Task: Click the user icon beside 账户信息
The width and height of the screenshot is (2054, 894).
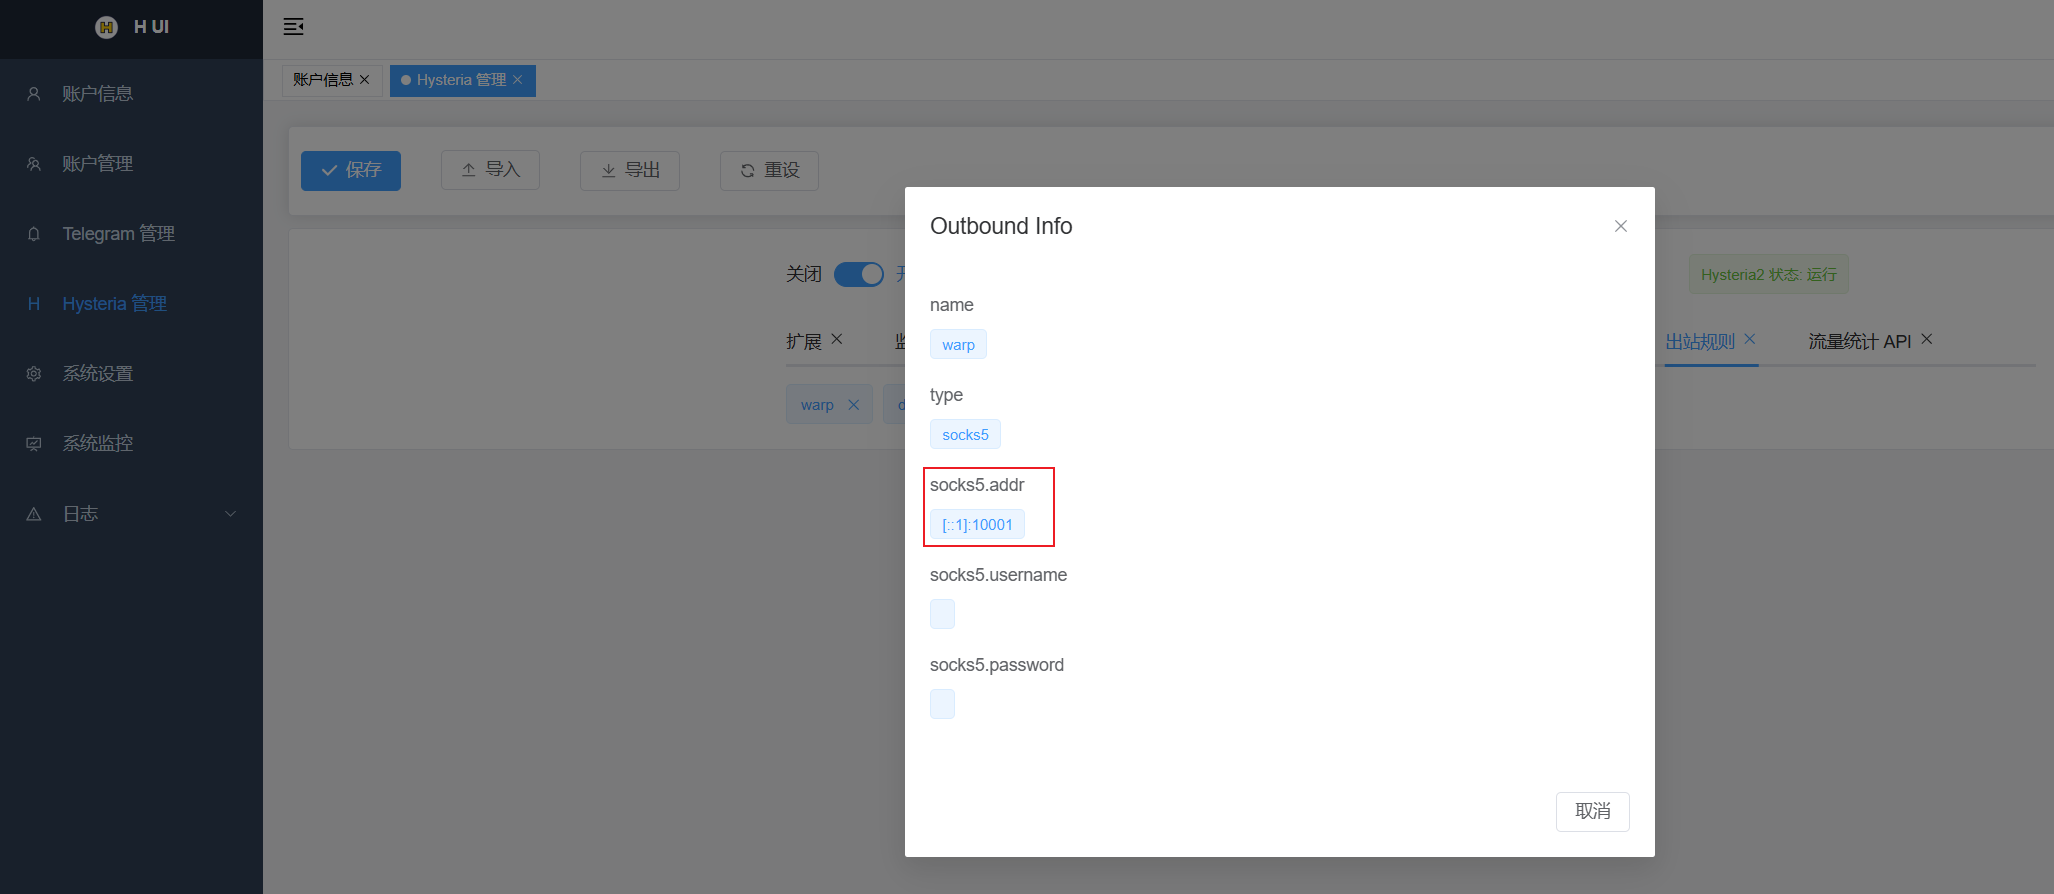Action: (x=34, y=94)
